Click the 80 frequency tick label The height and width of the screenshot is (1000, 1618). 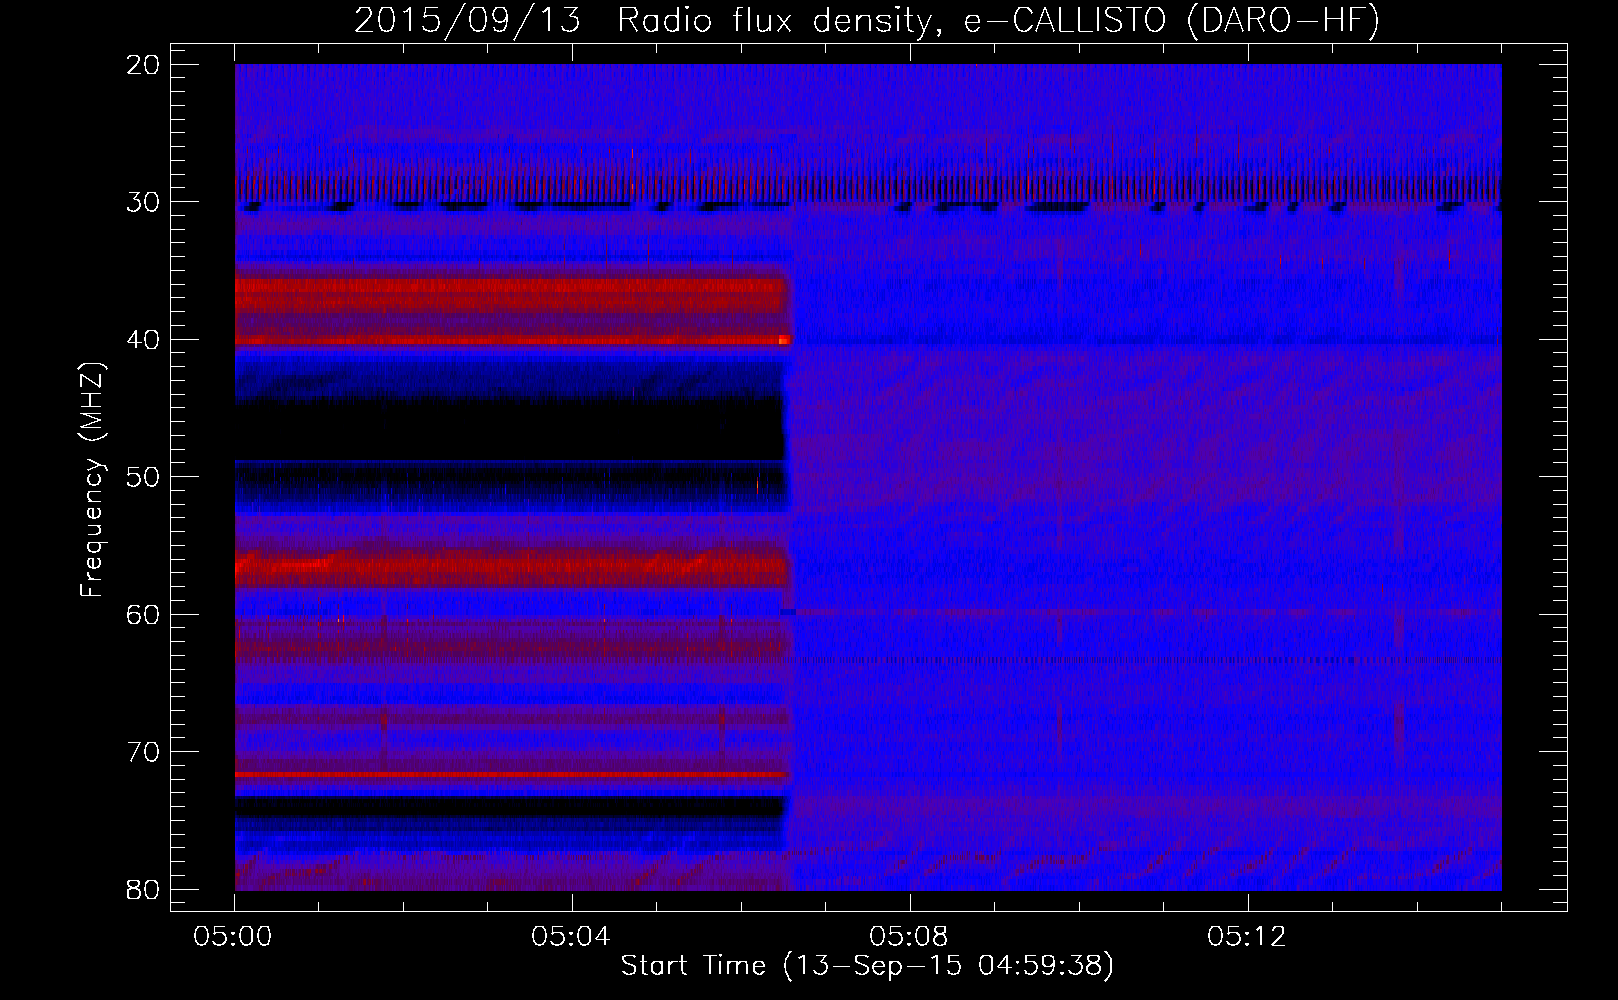coord(144,889)
